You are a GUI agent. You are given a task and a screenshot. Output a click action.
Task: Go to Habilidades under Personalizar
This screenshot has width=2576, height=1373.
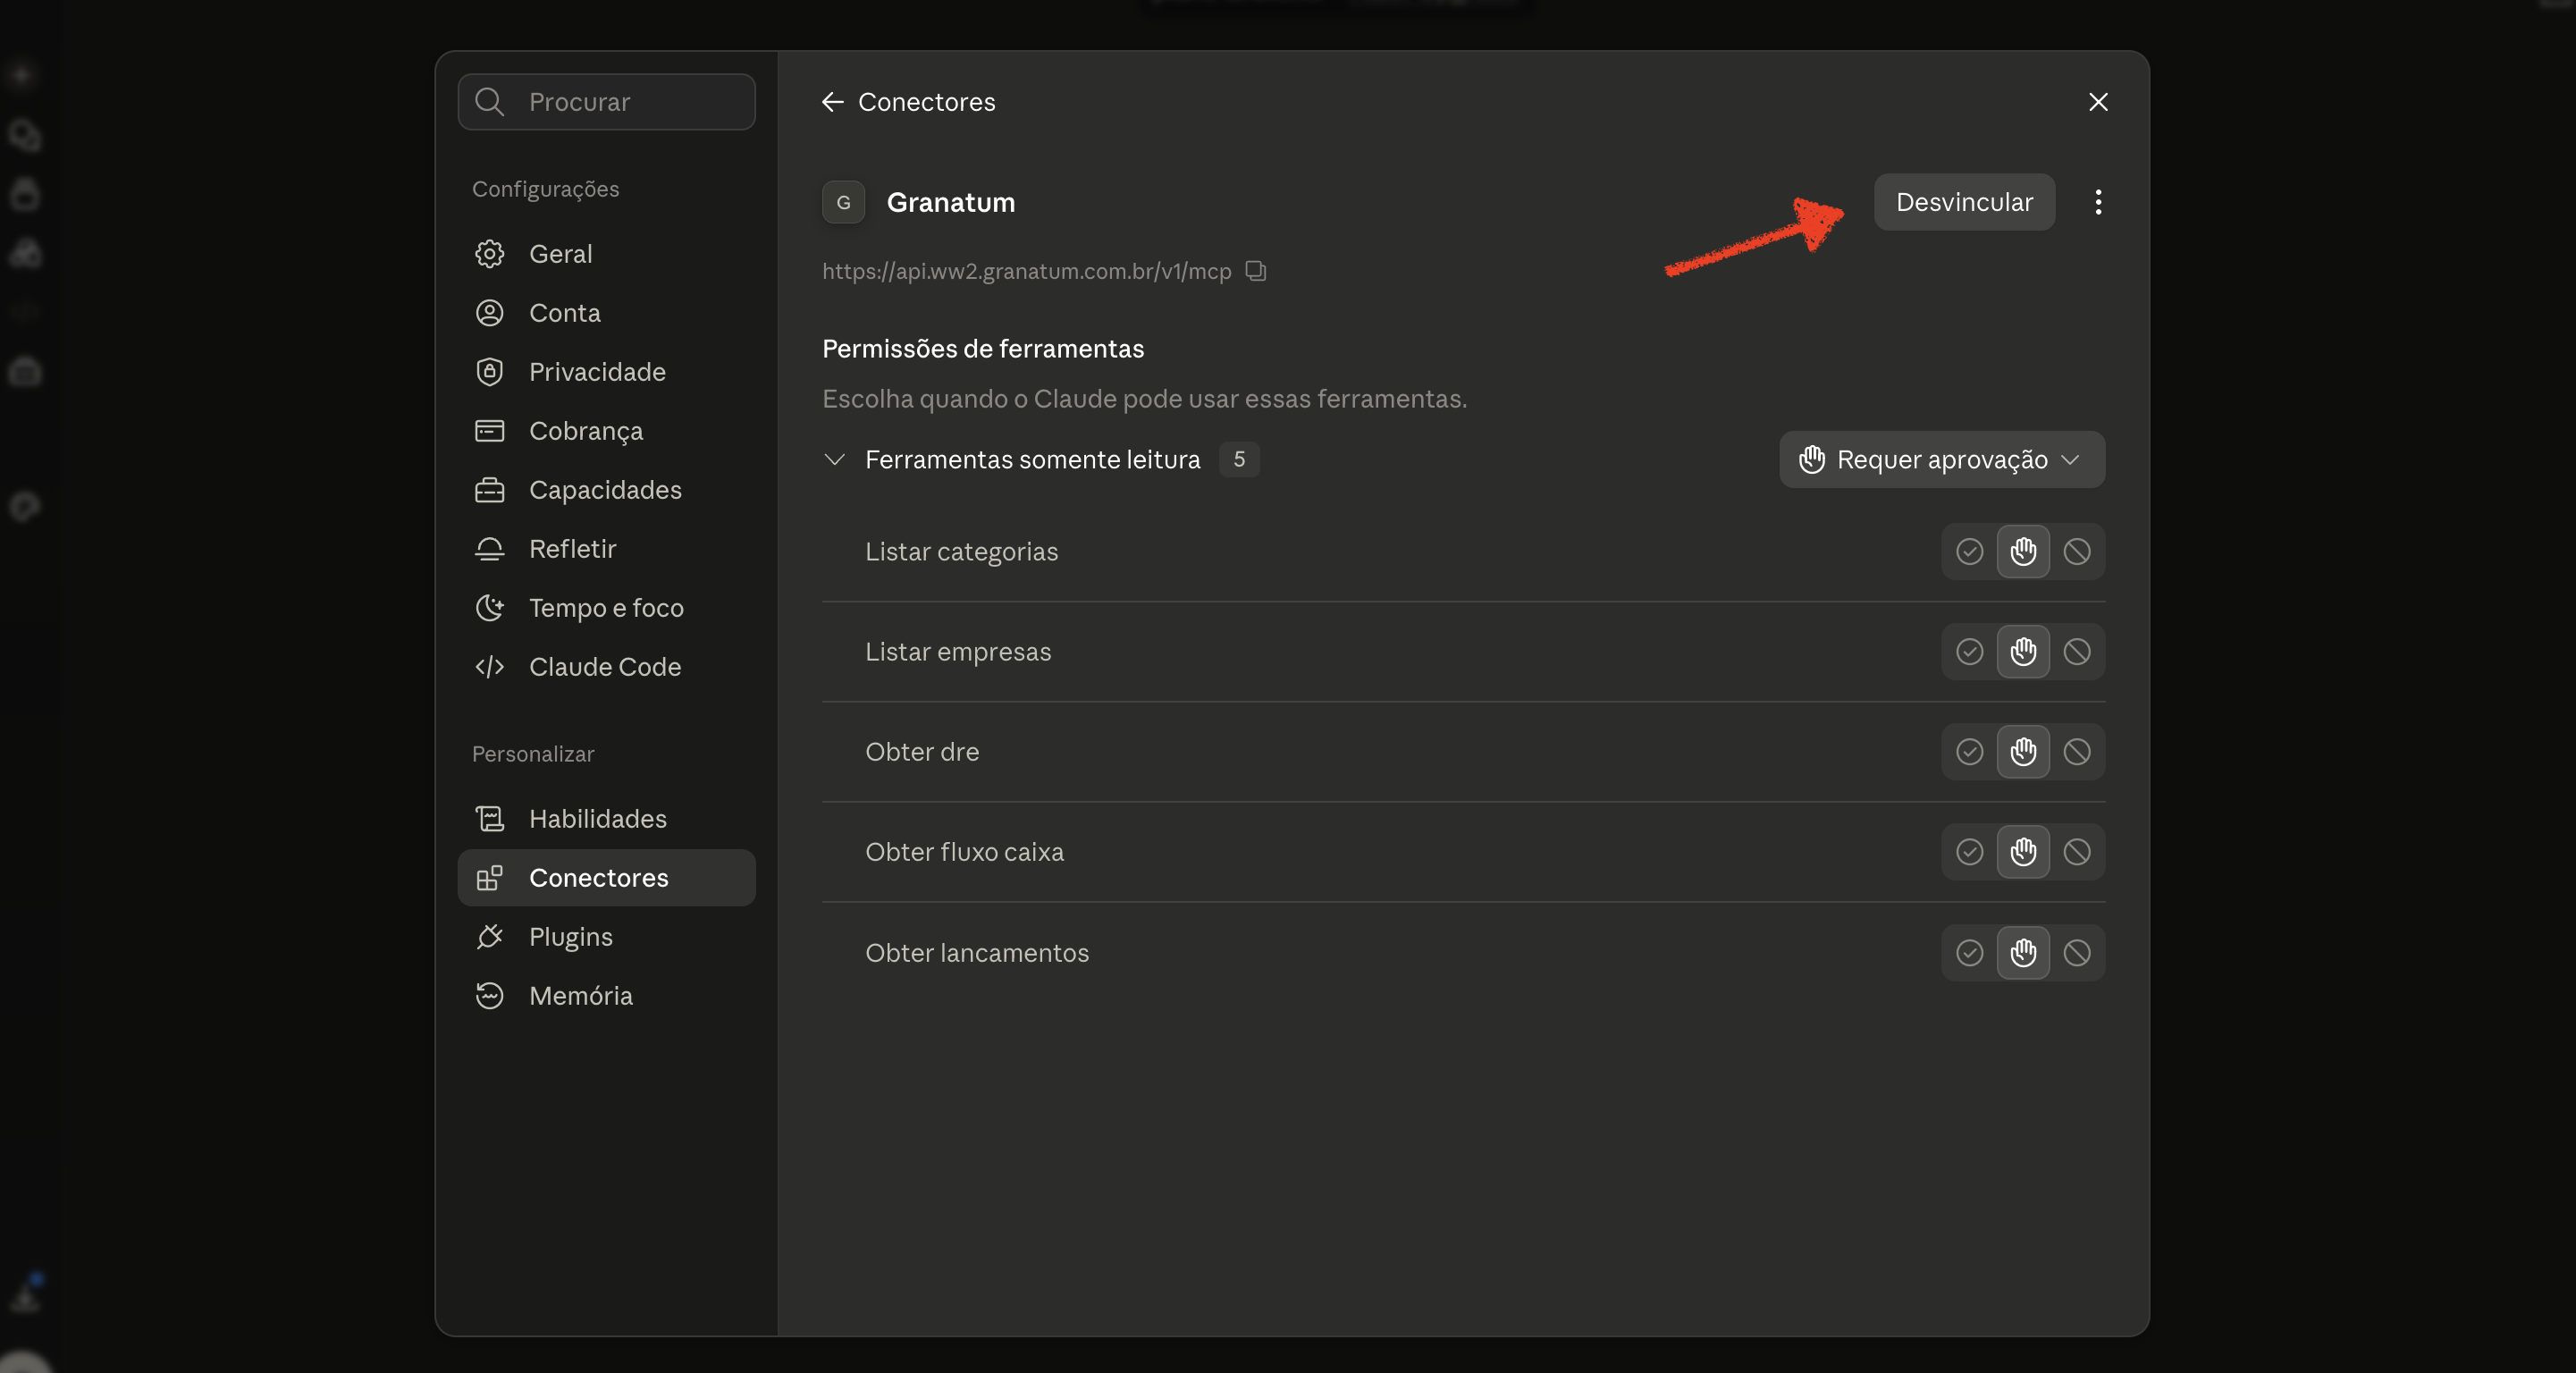coord(607,819)
